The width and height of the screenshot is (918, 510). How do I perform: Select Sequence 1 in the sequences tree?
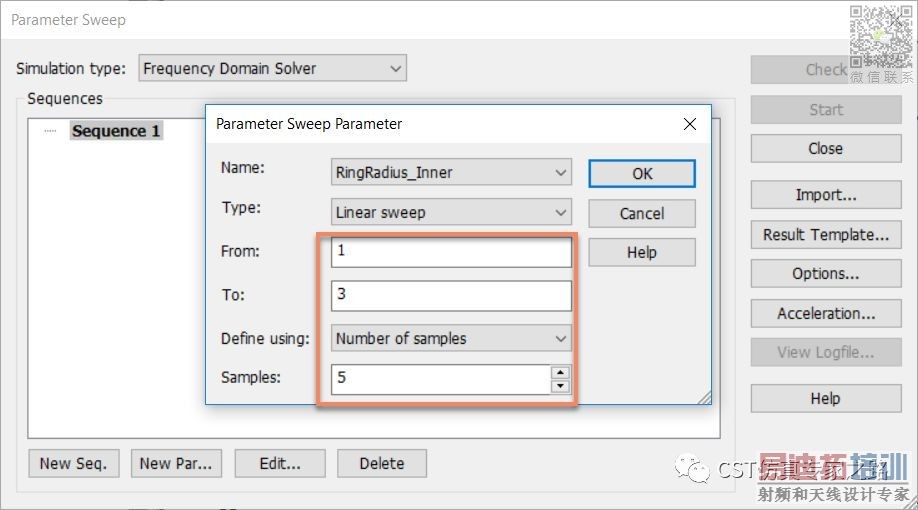pos(116,131)
